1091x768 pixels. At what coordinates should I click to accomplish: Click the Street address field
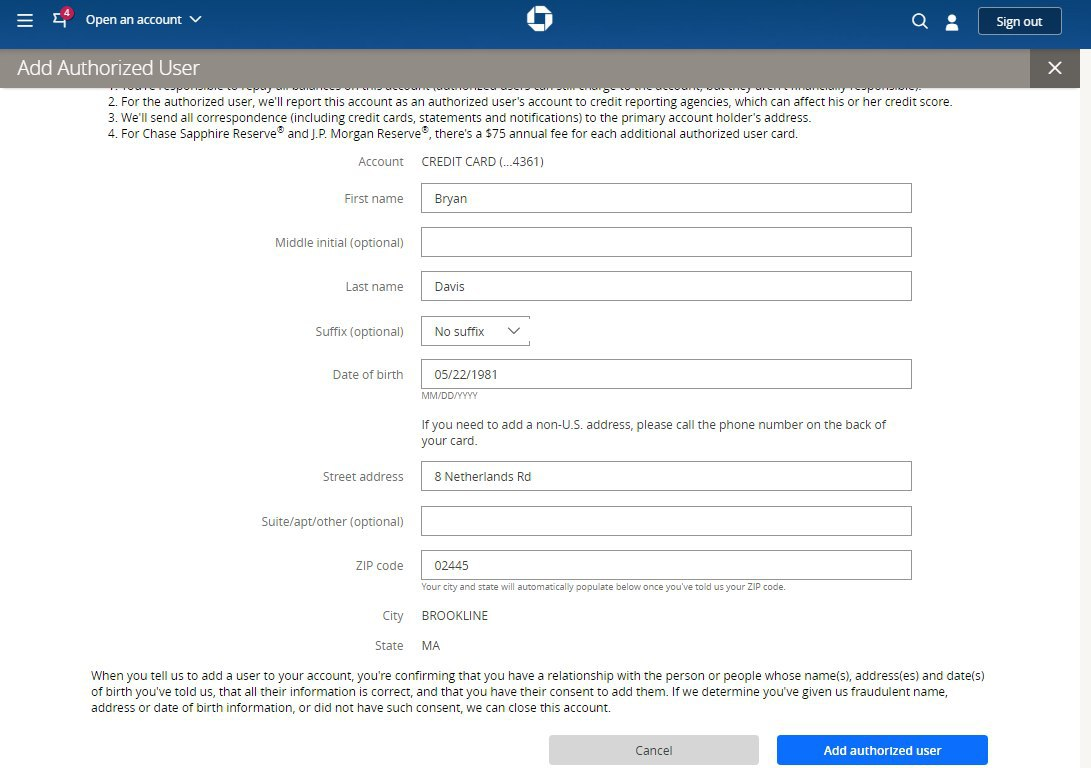(666, 477)
